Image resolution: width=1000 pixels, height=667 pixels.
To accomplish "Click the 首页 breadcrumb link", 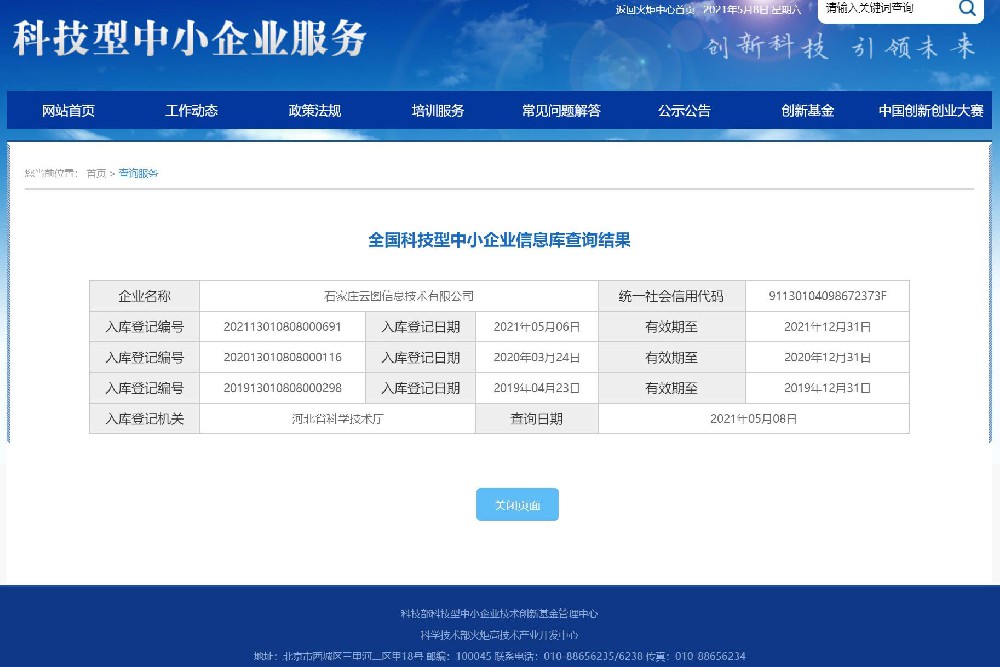I will (96, 173).
